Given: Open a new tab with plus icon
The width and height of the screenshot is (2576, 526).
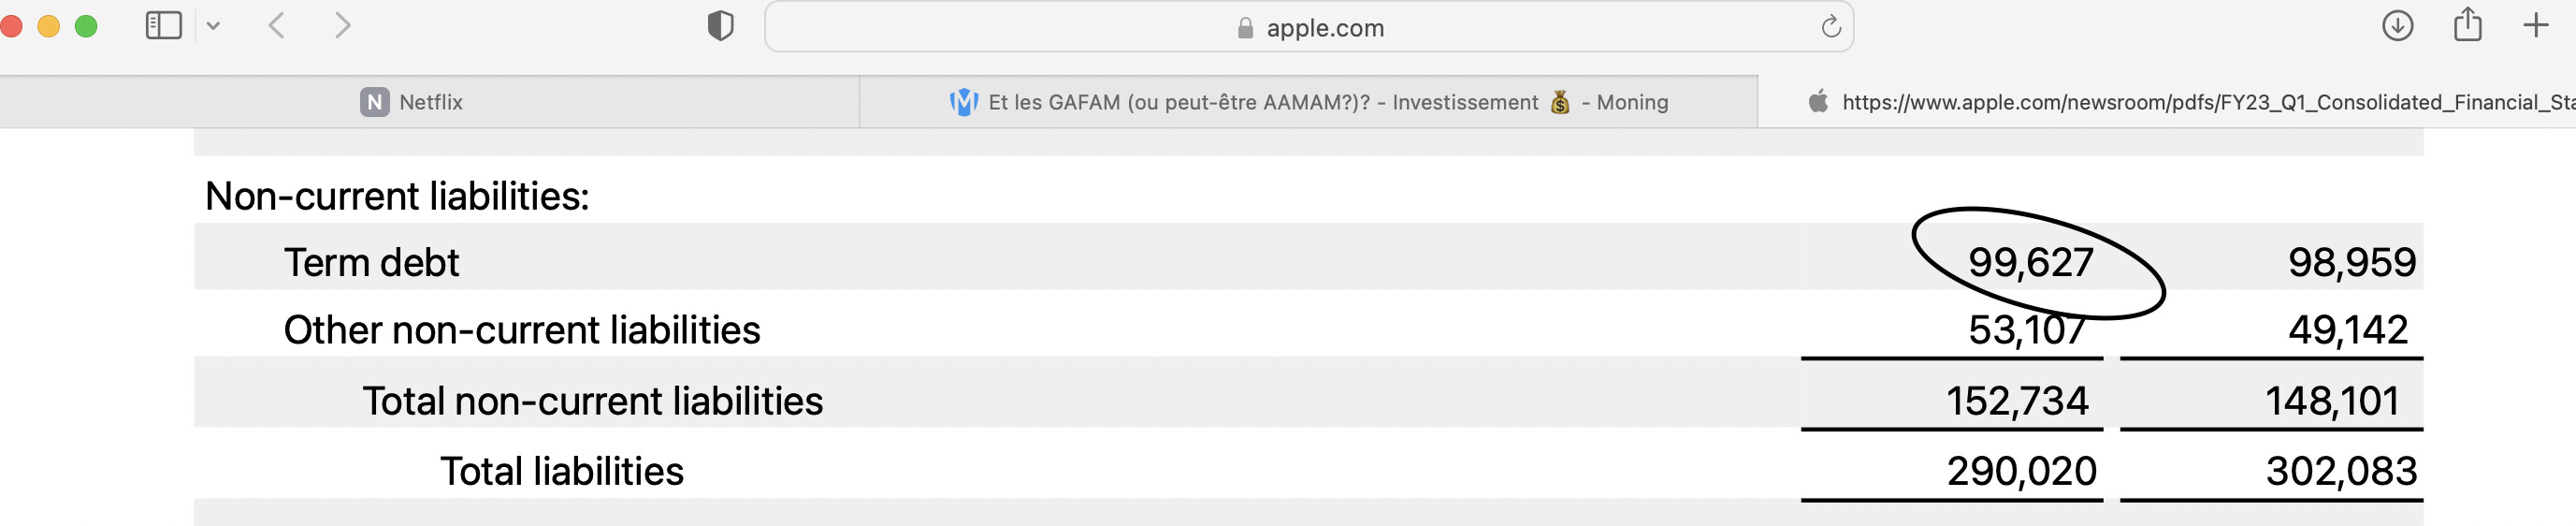Looking at the screenshot, I should (x=2535, y=25).
